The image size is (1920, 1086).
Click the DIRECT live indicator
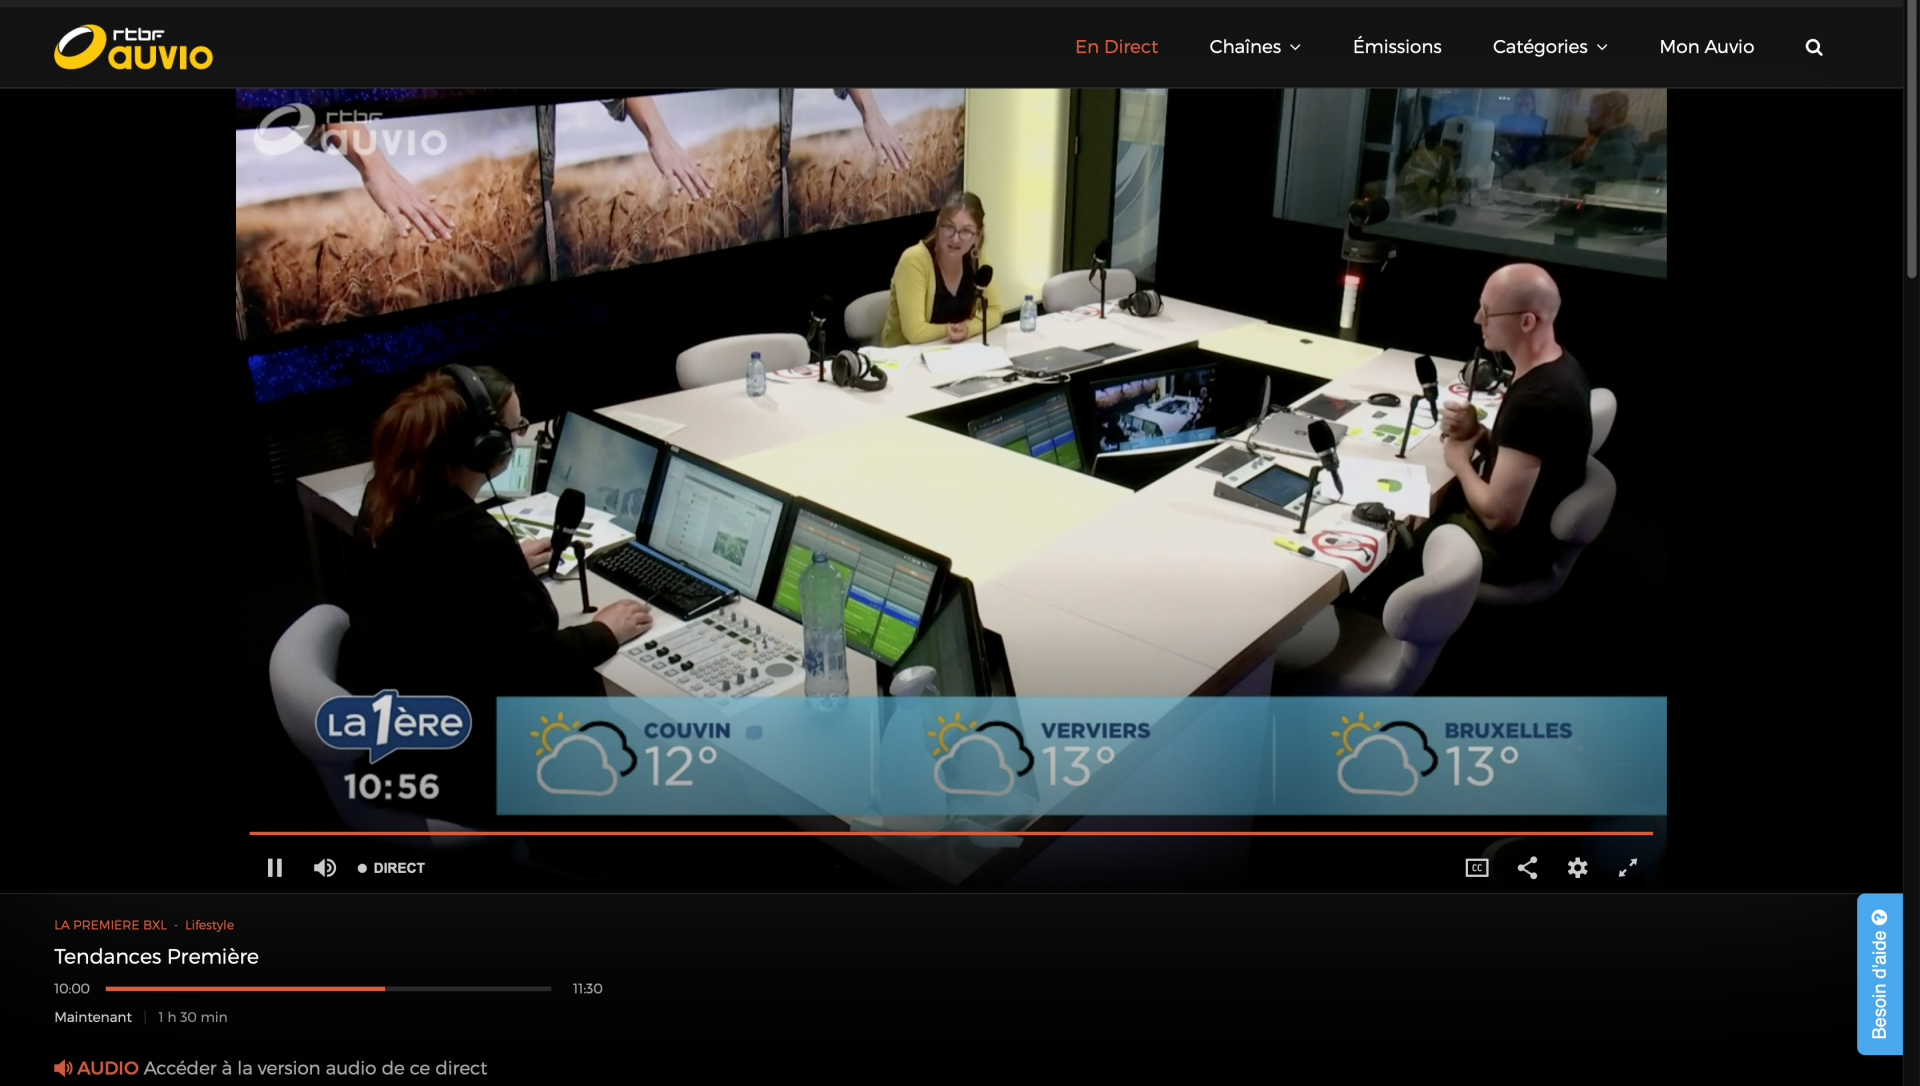click(x=391, y=868)
